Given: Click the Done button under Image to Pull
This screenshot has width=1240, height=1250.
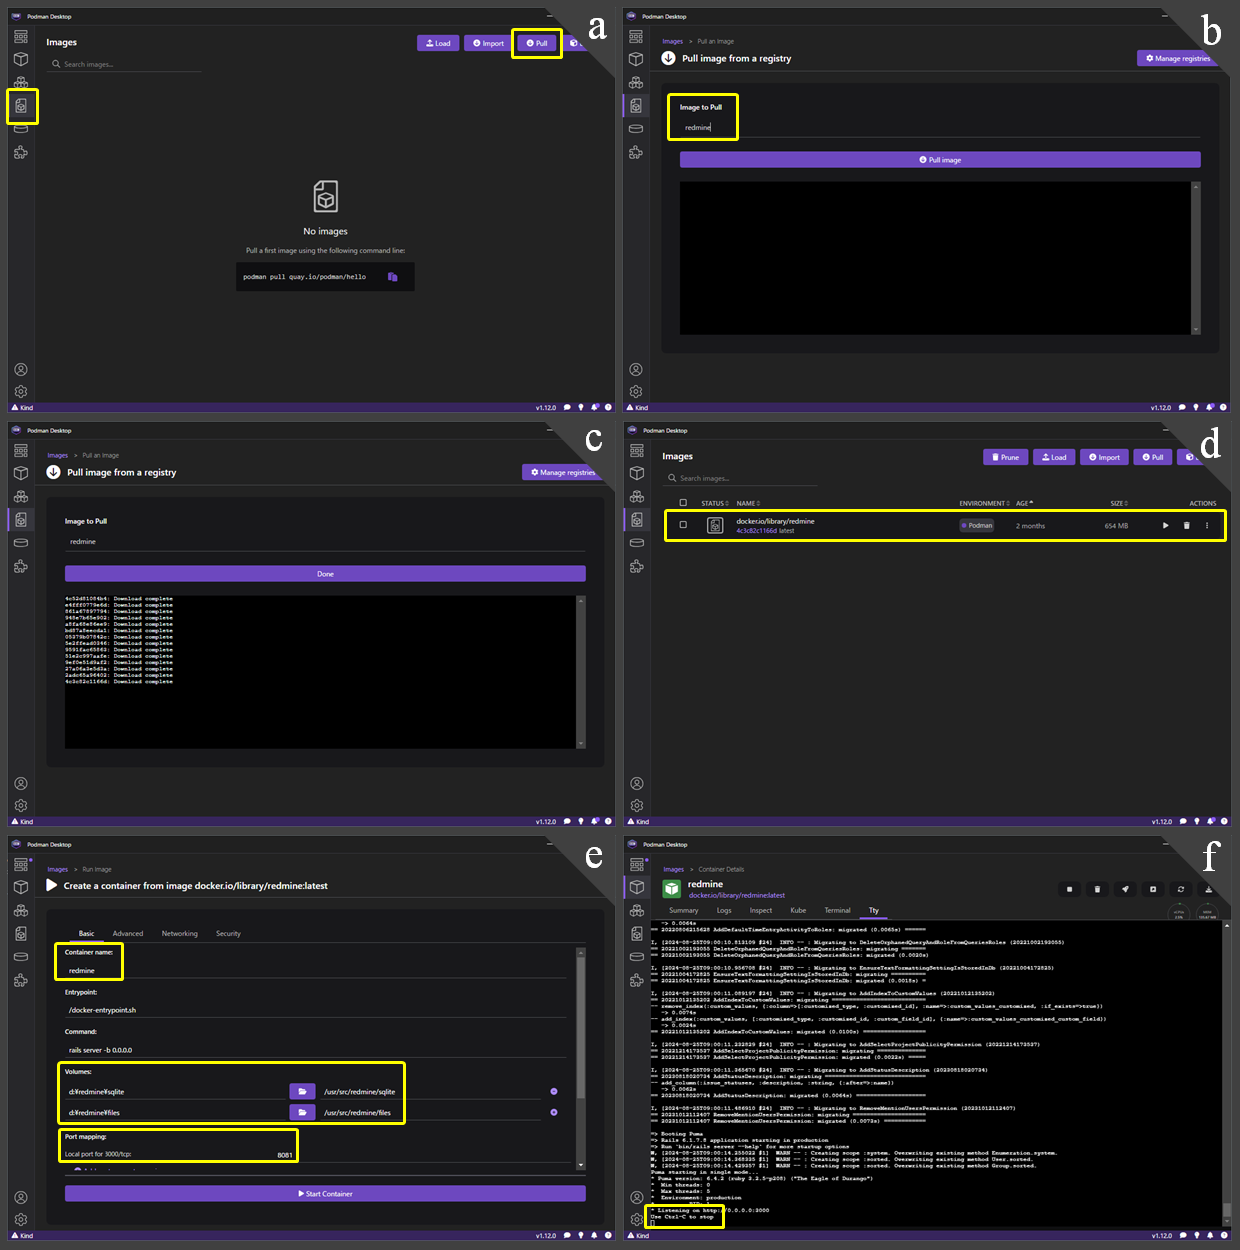Looking at the screenshot, I should 325,574.
